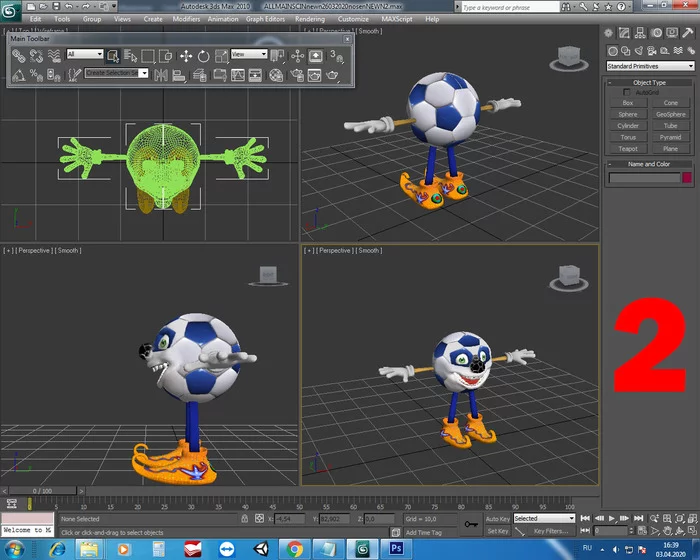Activate Select and Move tool

click(x=186, y=56)
